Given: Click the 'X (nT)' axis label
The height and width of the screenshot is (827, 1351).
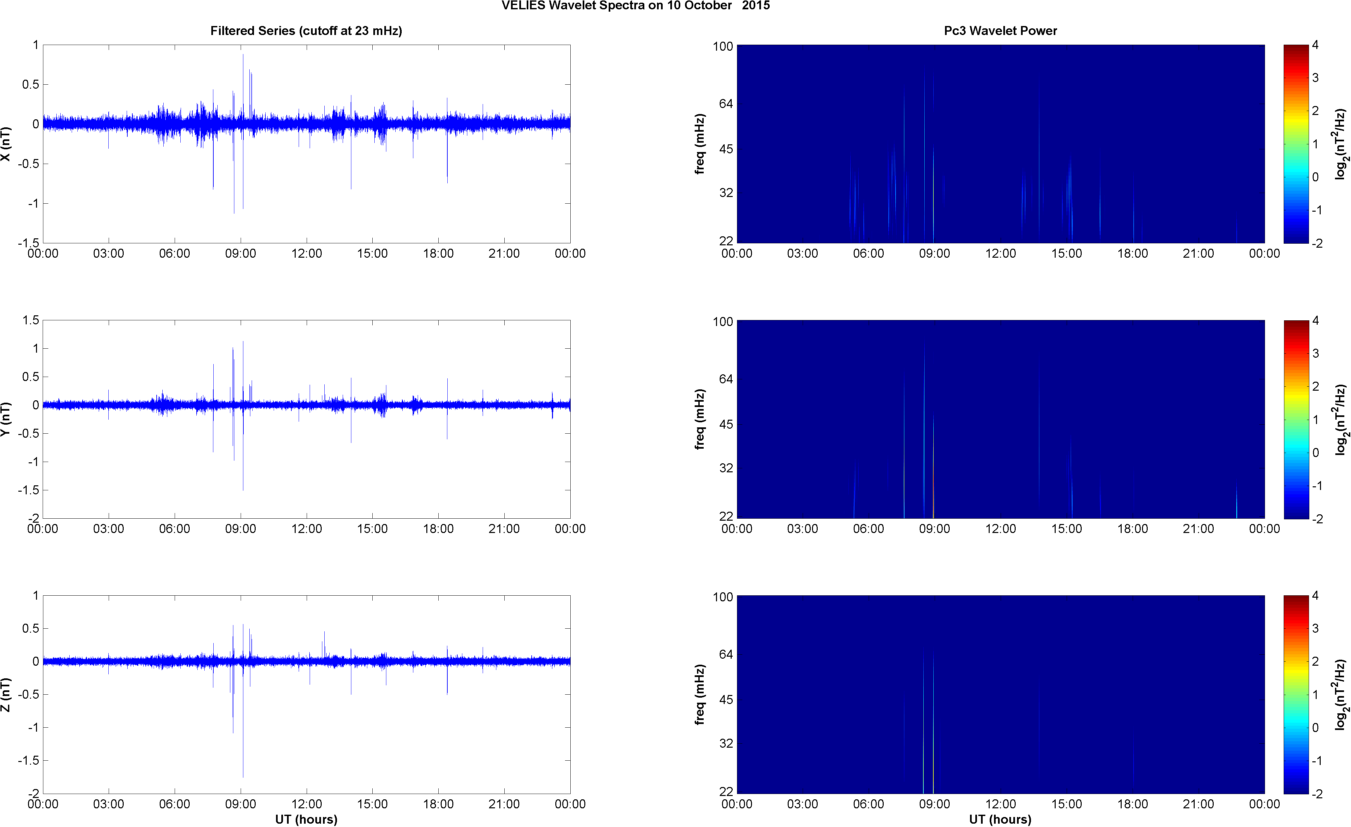Looking at the screenshot, I should click(6, 143).
